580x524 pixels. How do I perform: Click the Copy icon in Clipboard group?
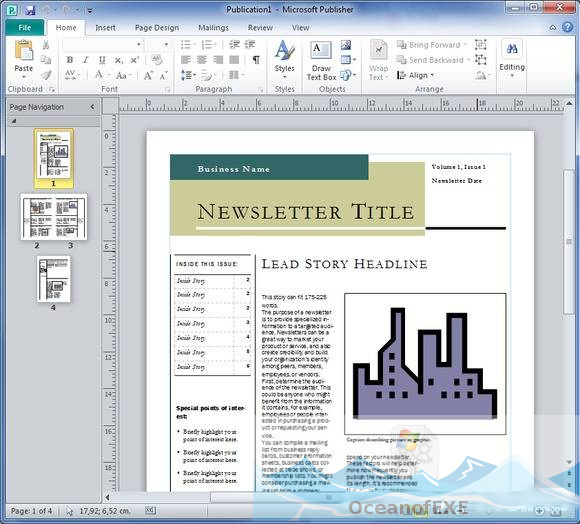(46, 60)
